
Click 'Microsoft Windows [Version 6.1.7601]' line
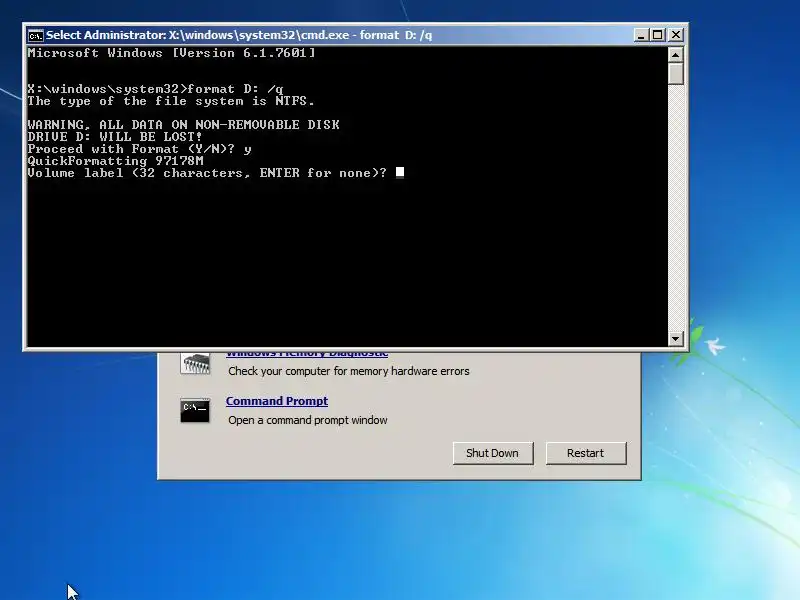(x=171, y=53)
